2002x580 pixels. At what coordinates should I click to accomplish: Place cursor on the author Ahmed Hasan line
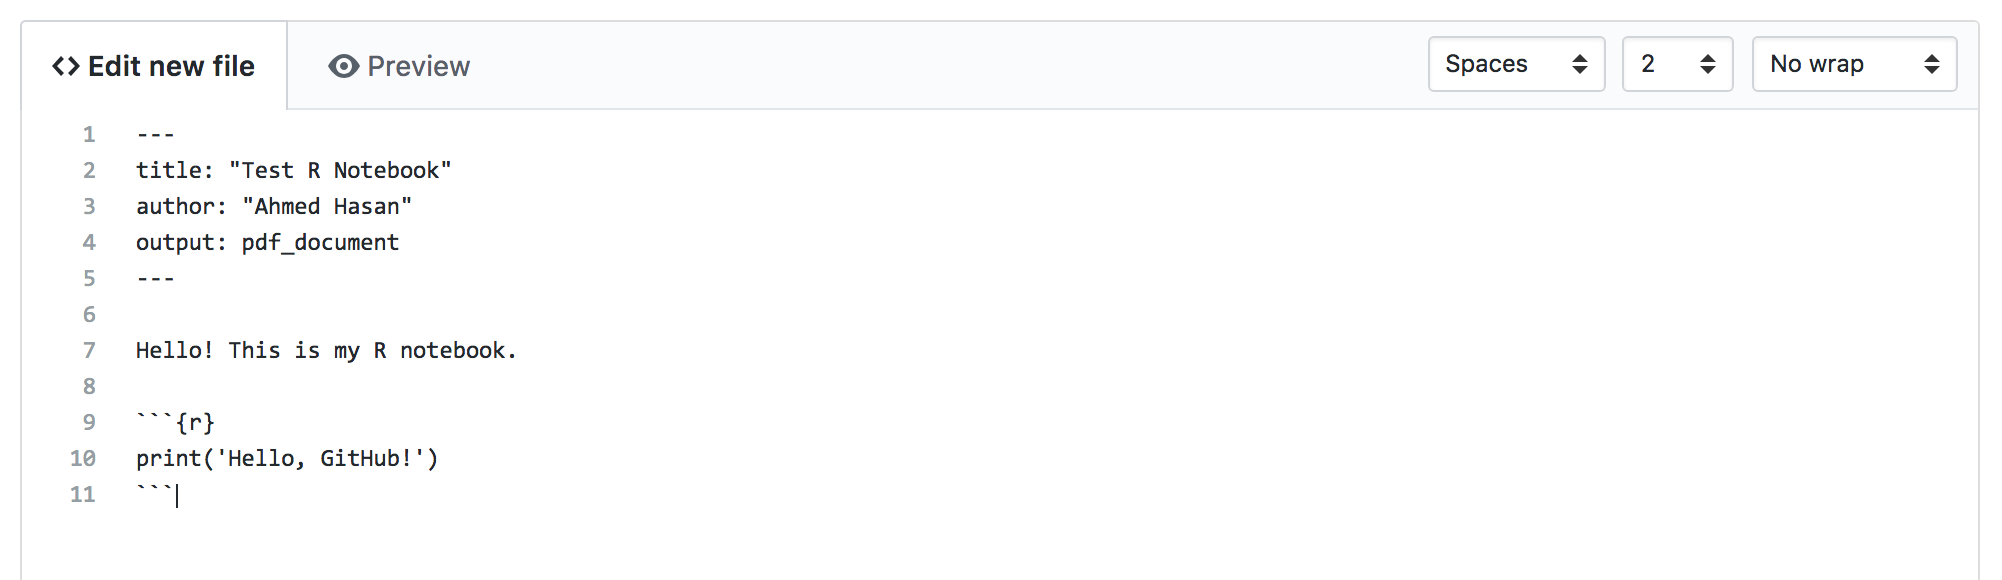(274, 206)
